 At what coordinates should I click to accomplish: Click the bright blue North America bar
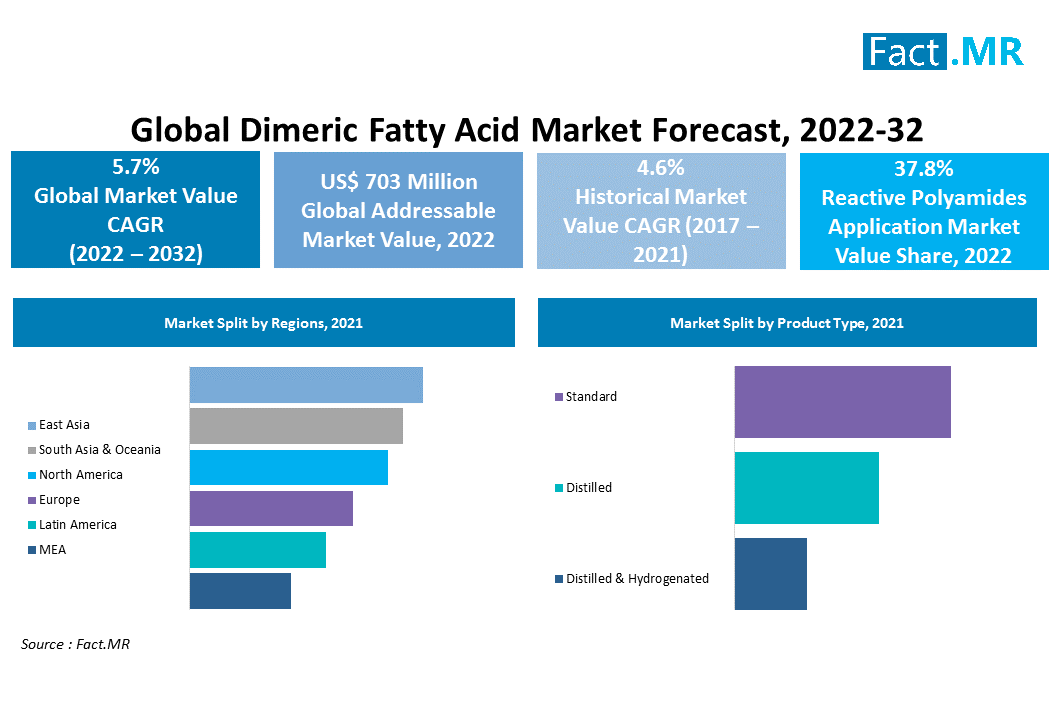click(289, 467)
